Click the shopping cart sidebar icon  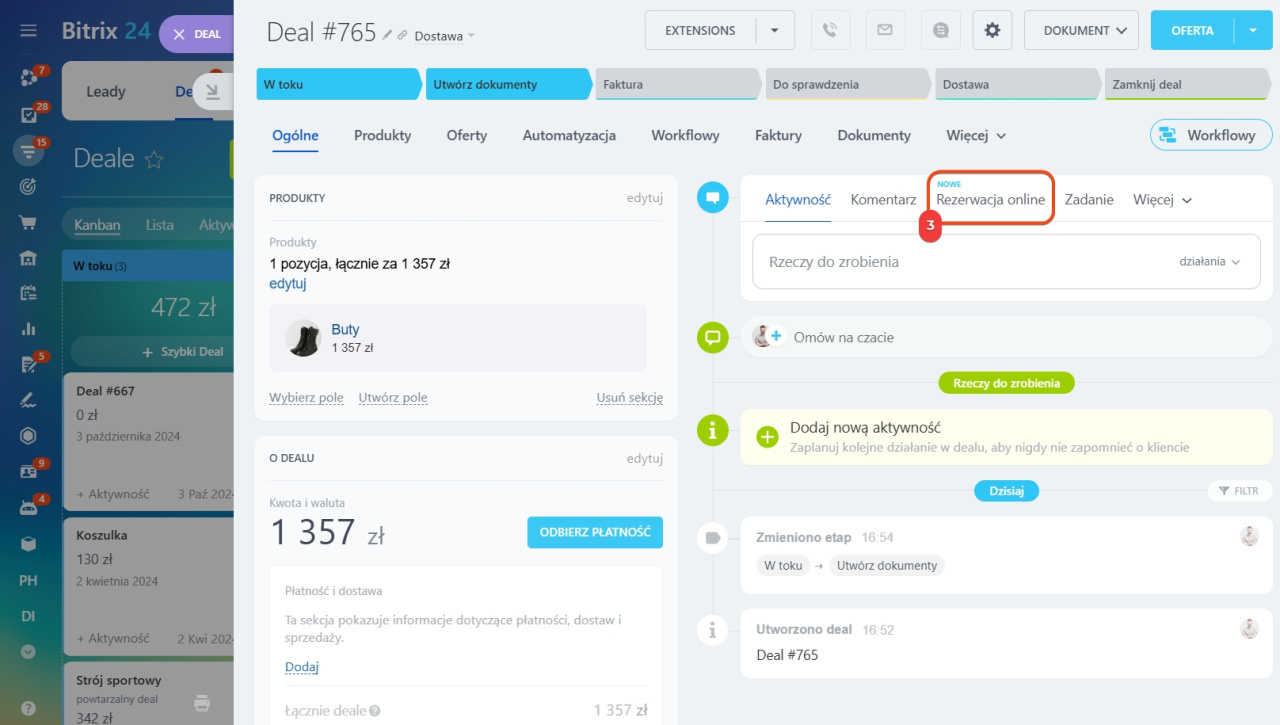pyautogui.click(x=28, y=222)
